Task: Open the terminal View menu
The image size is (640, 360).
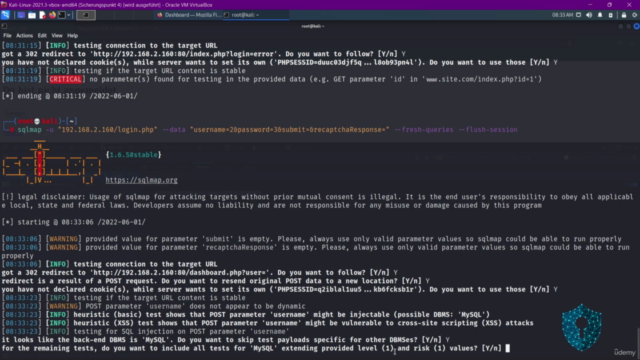Action: (57, 36)
